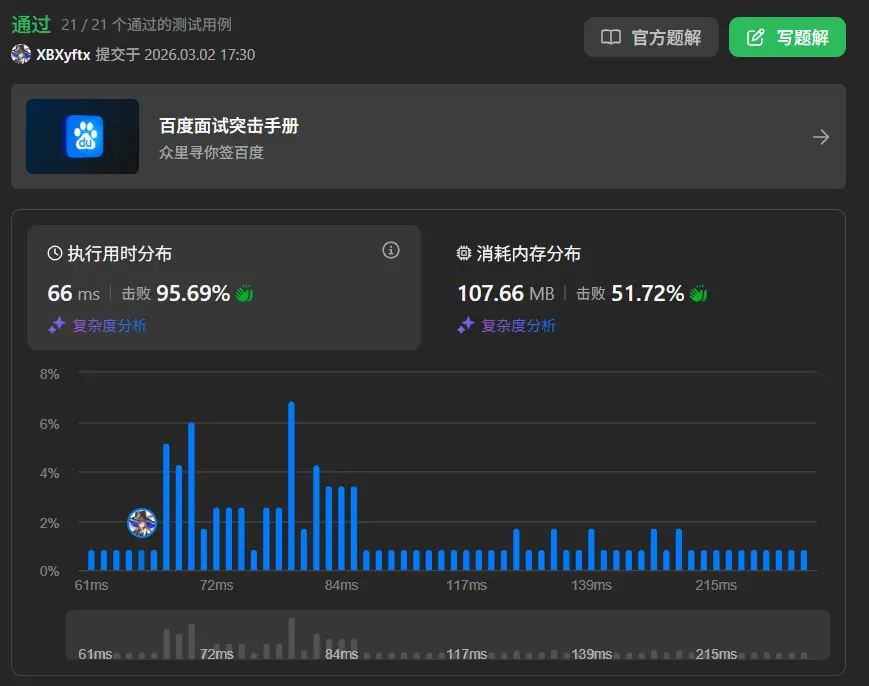This screenshot has height=686, width=869.
Task: Click the clapping hands icon beside 95.69%
Action: point(245,294)
